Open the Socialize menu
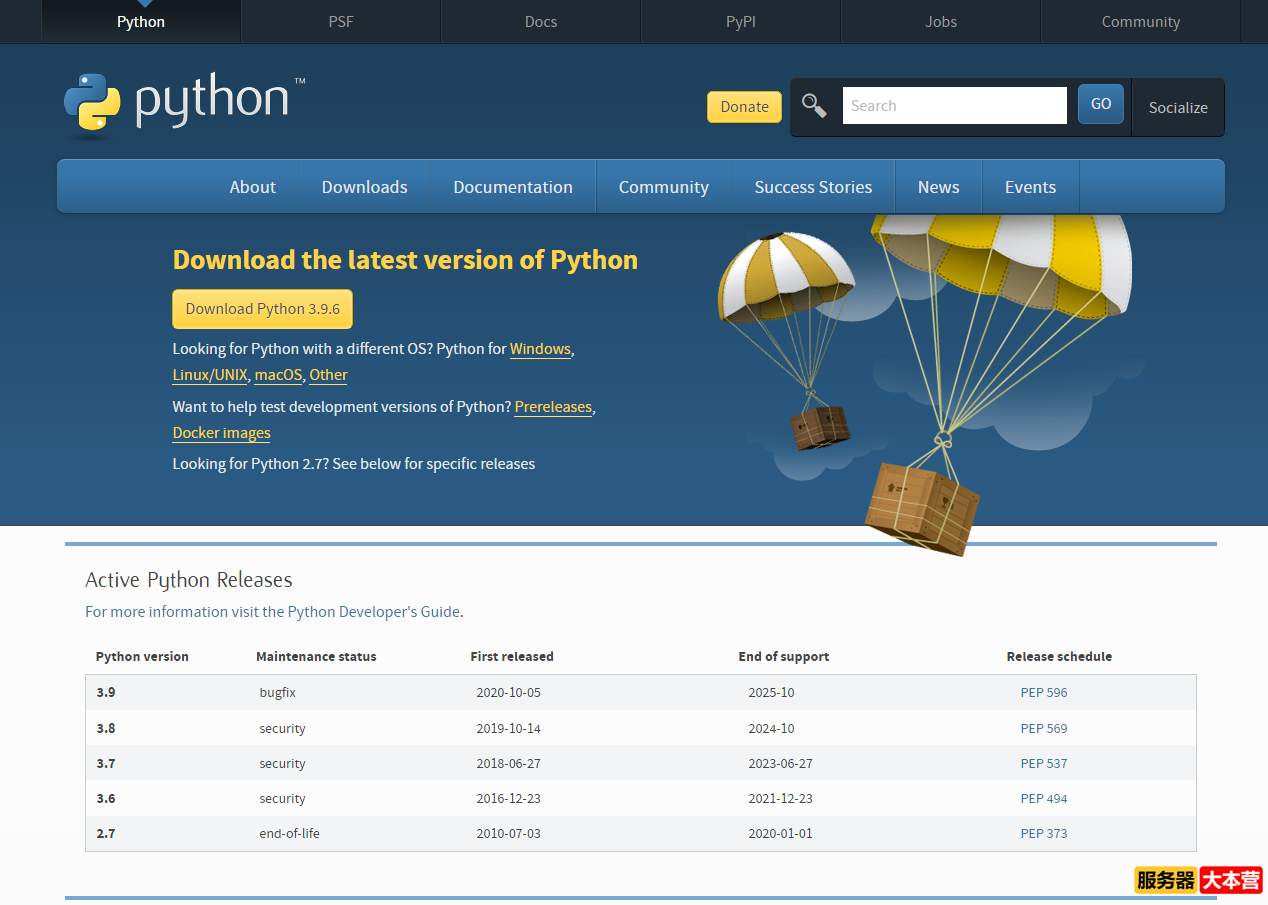The width and height of the screenshot is (1268, 905). (1178, 108)
